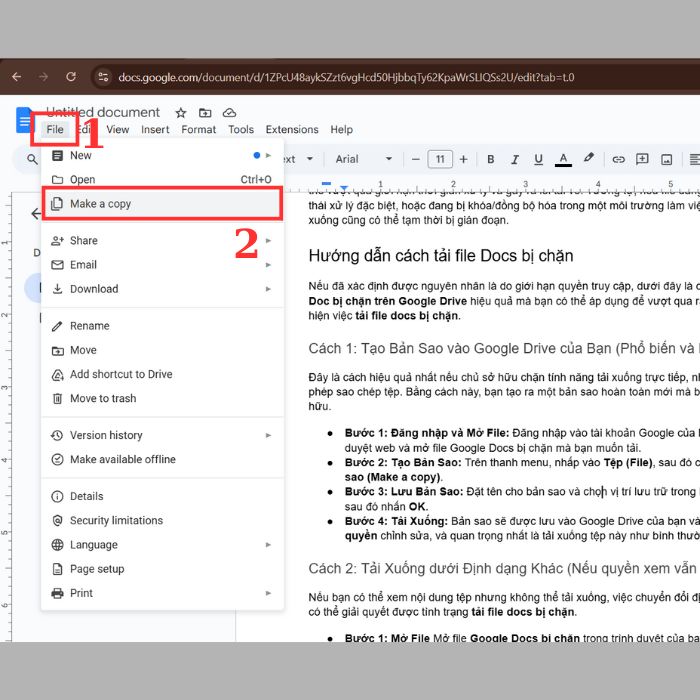Image resolution: width=700 pixels, height=700 pixels.
Task: Select Make a copy
Action: coord(162,204)
